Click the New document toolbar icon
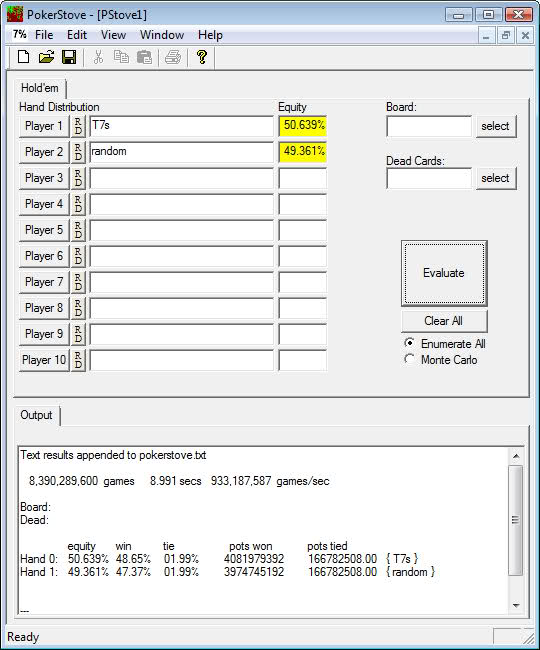The width and height of the screenshot is (540, 650). [23, 57]
